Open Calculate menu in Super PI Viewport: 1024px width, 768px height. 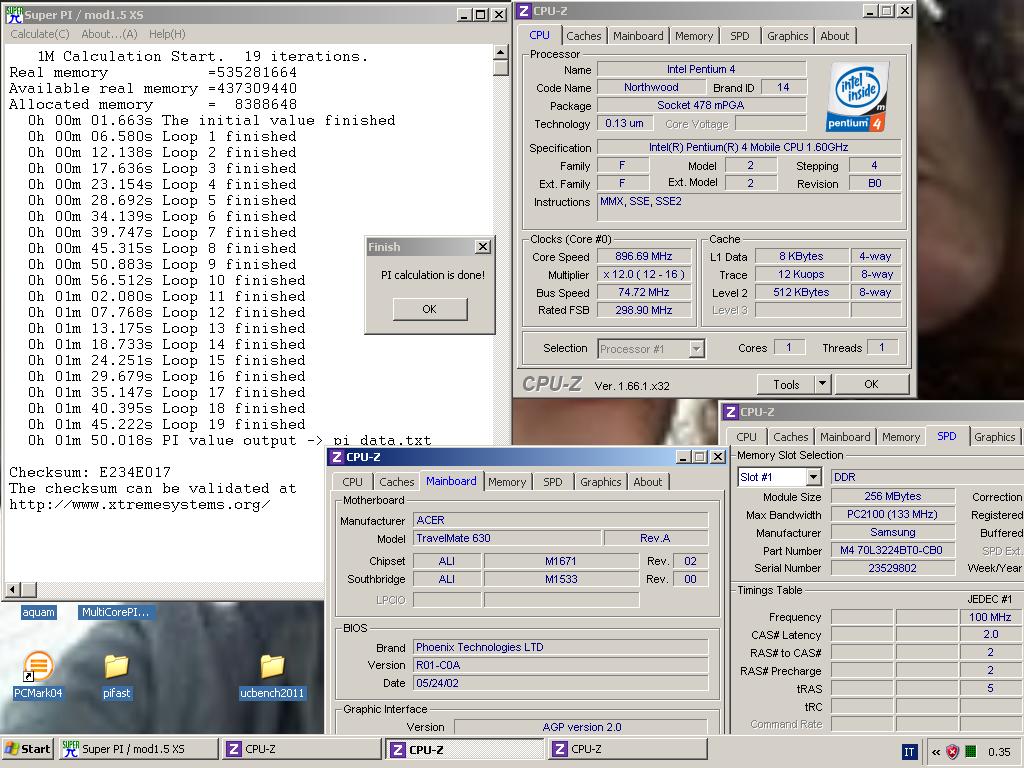tap(40, 34)
